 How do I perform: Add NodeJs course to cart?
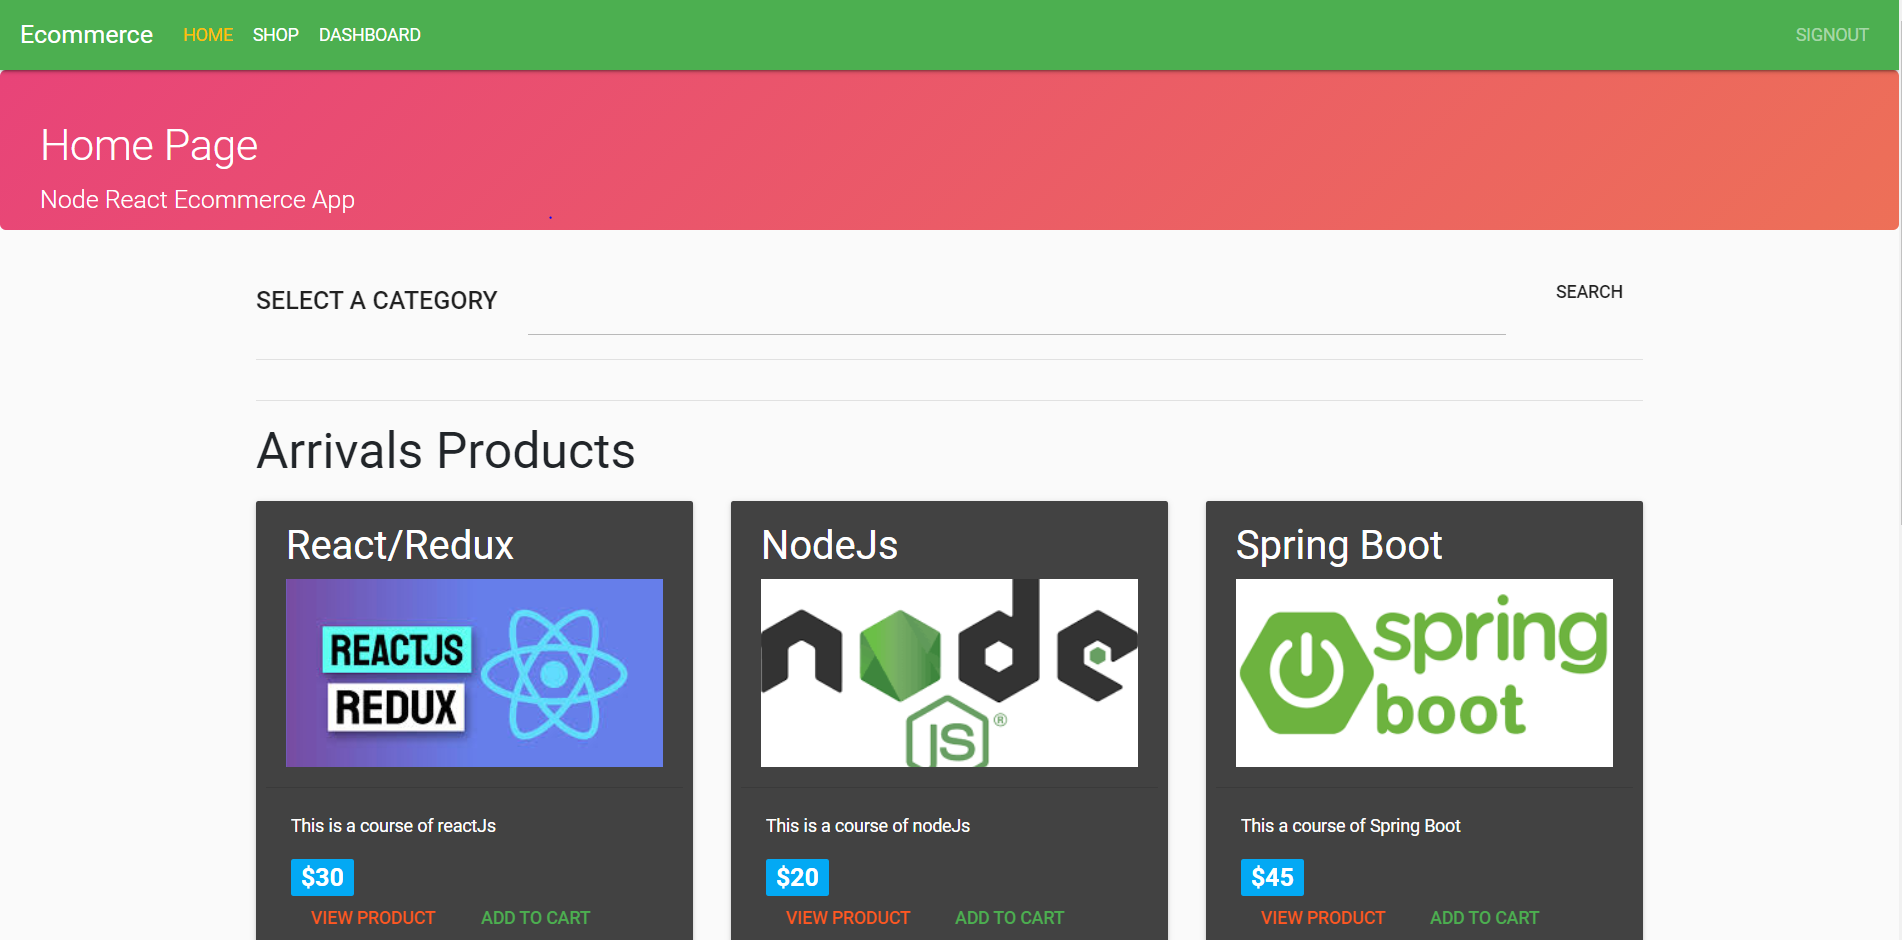point(1009,918)
